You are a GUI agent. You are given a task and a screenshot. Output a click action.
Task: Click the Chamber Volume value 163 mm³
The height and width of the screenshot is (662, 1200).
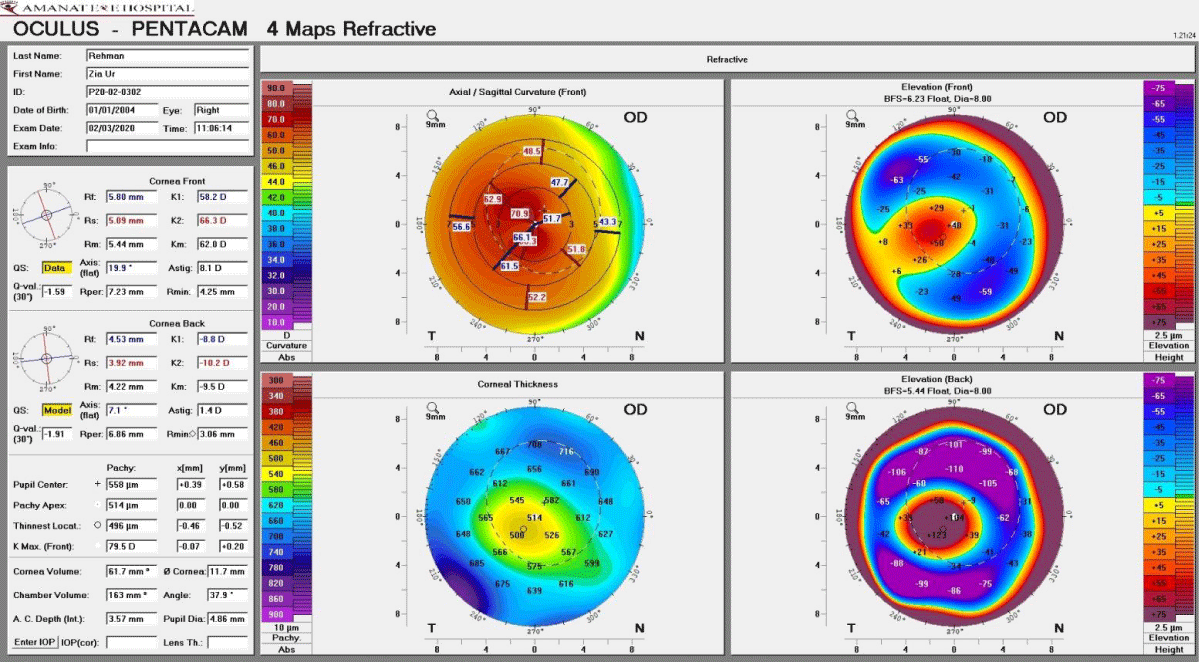pos(131,594)
